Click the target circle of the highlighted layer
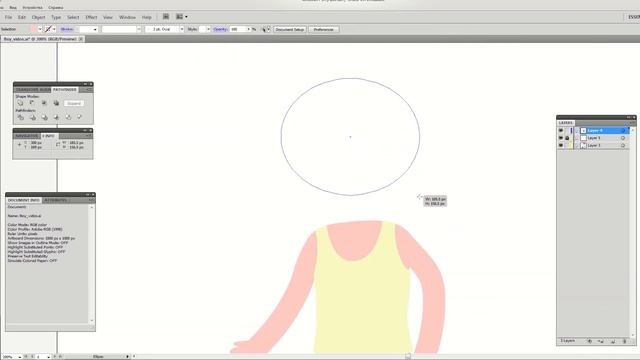 [623, 131]
